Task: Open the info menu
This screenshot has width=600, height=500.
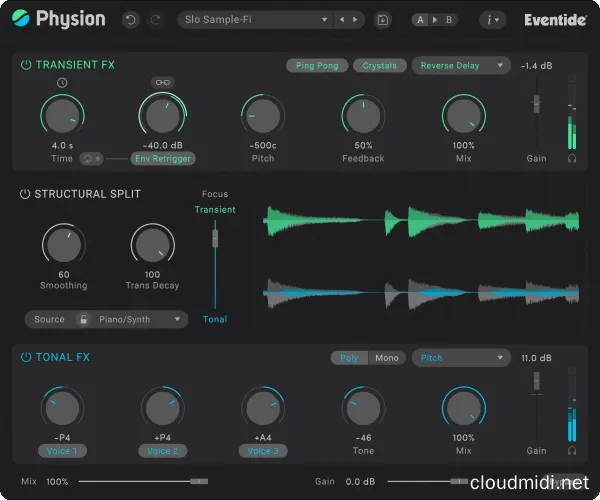Action: [492, 20]
